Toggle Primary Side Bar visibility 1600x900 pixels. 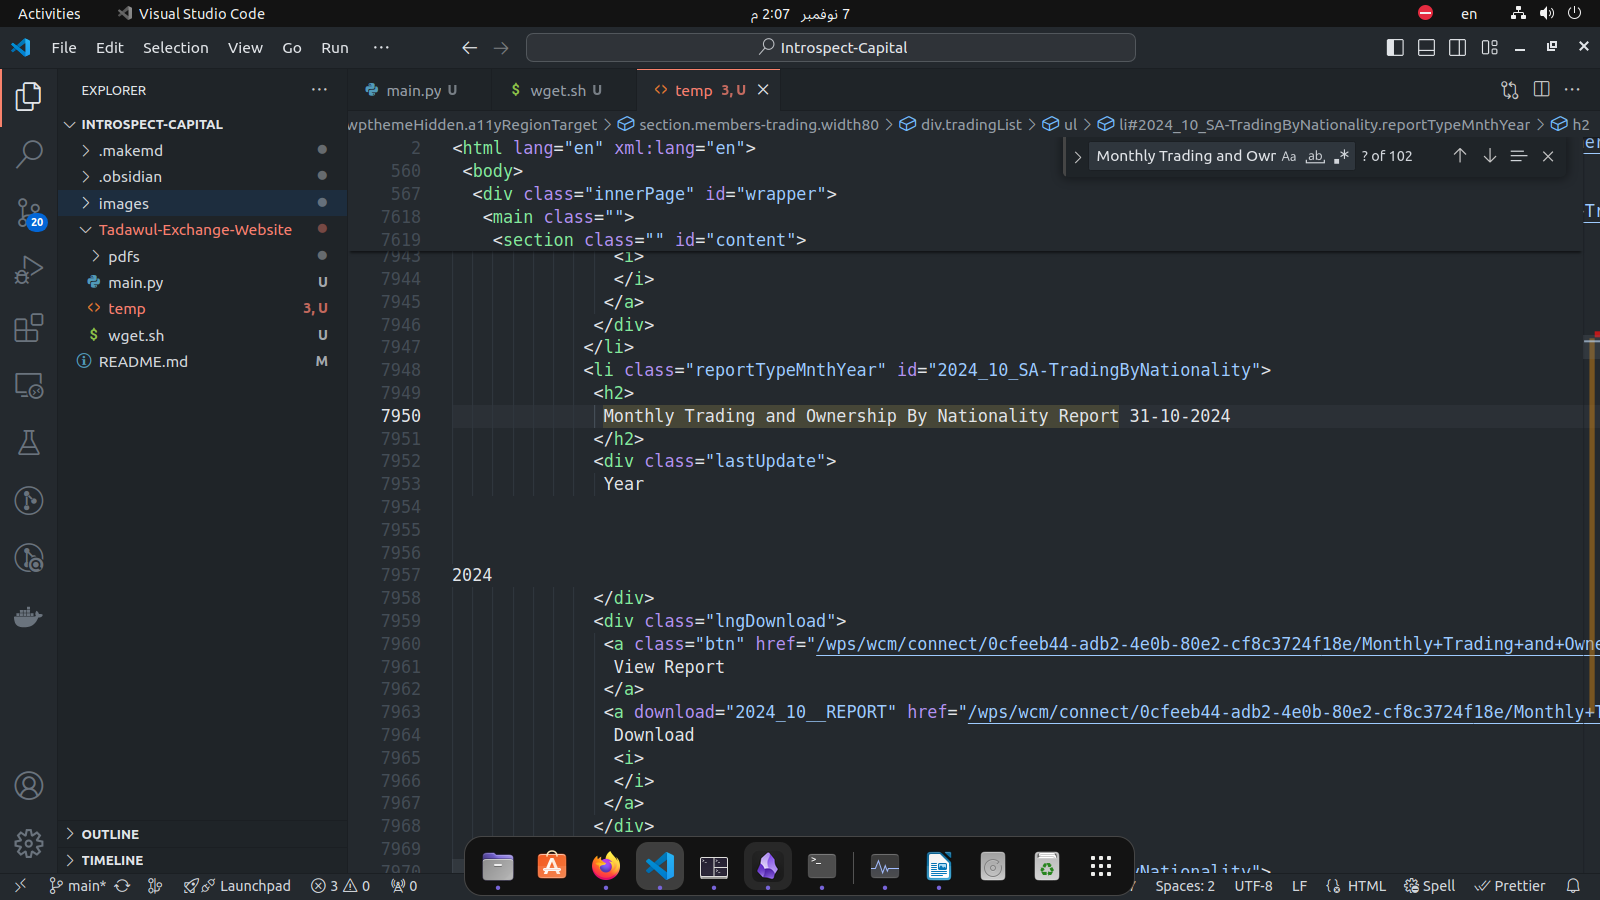(x=1395, y=47)
